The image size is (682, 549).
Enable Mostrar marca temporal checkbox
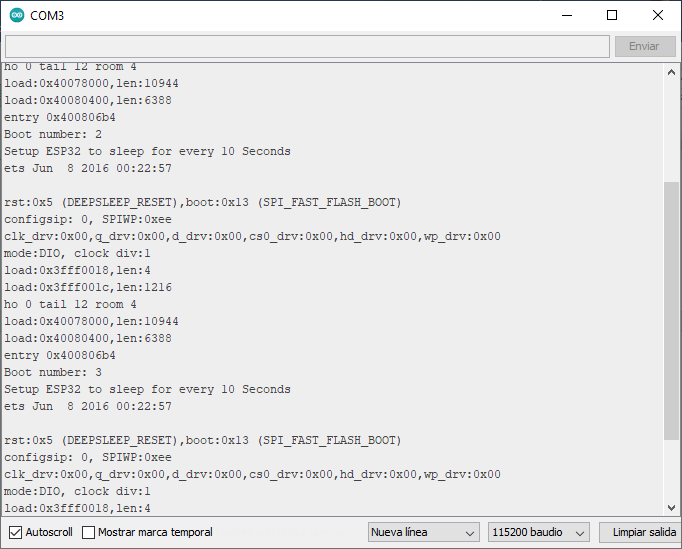point(88,532)
